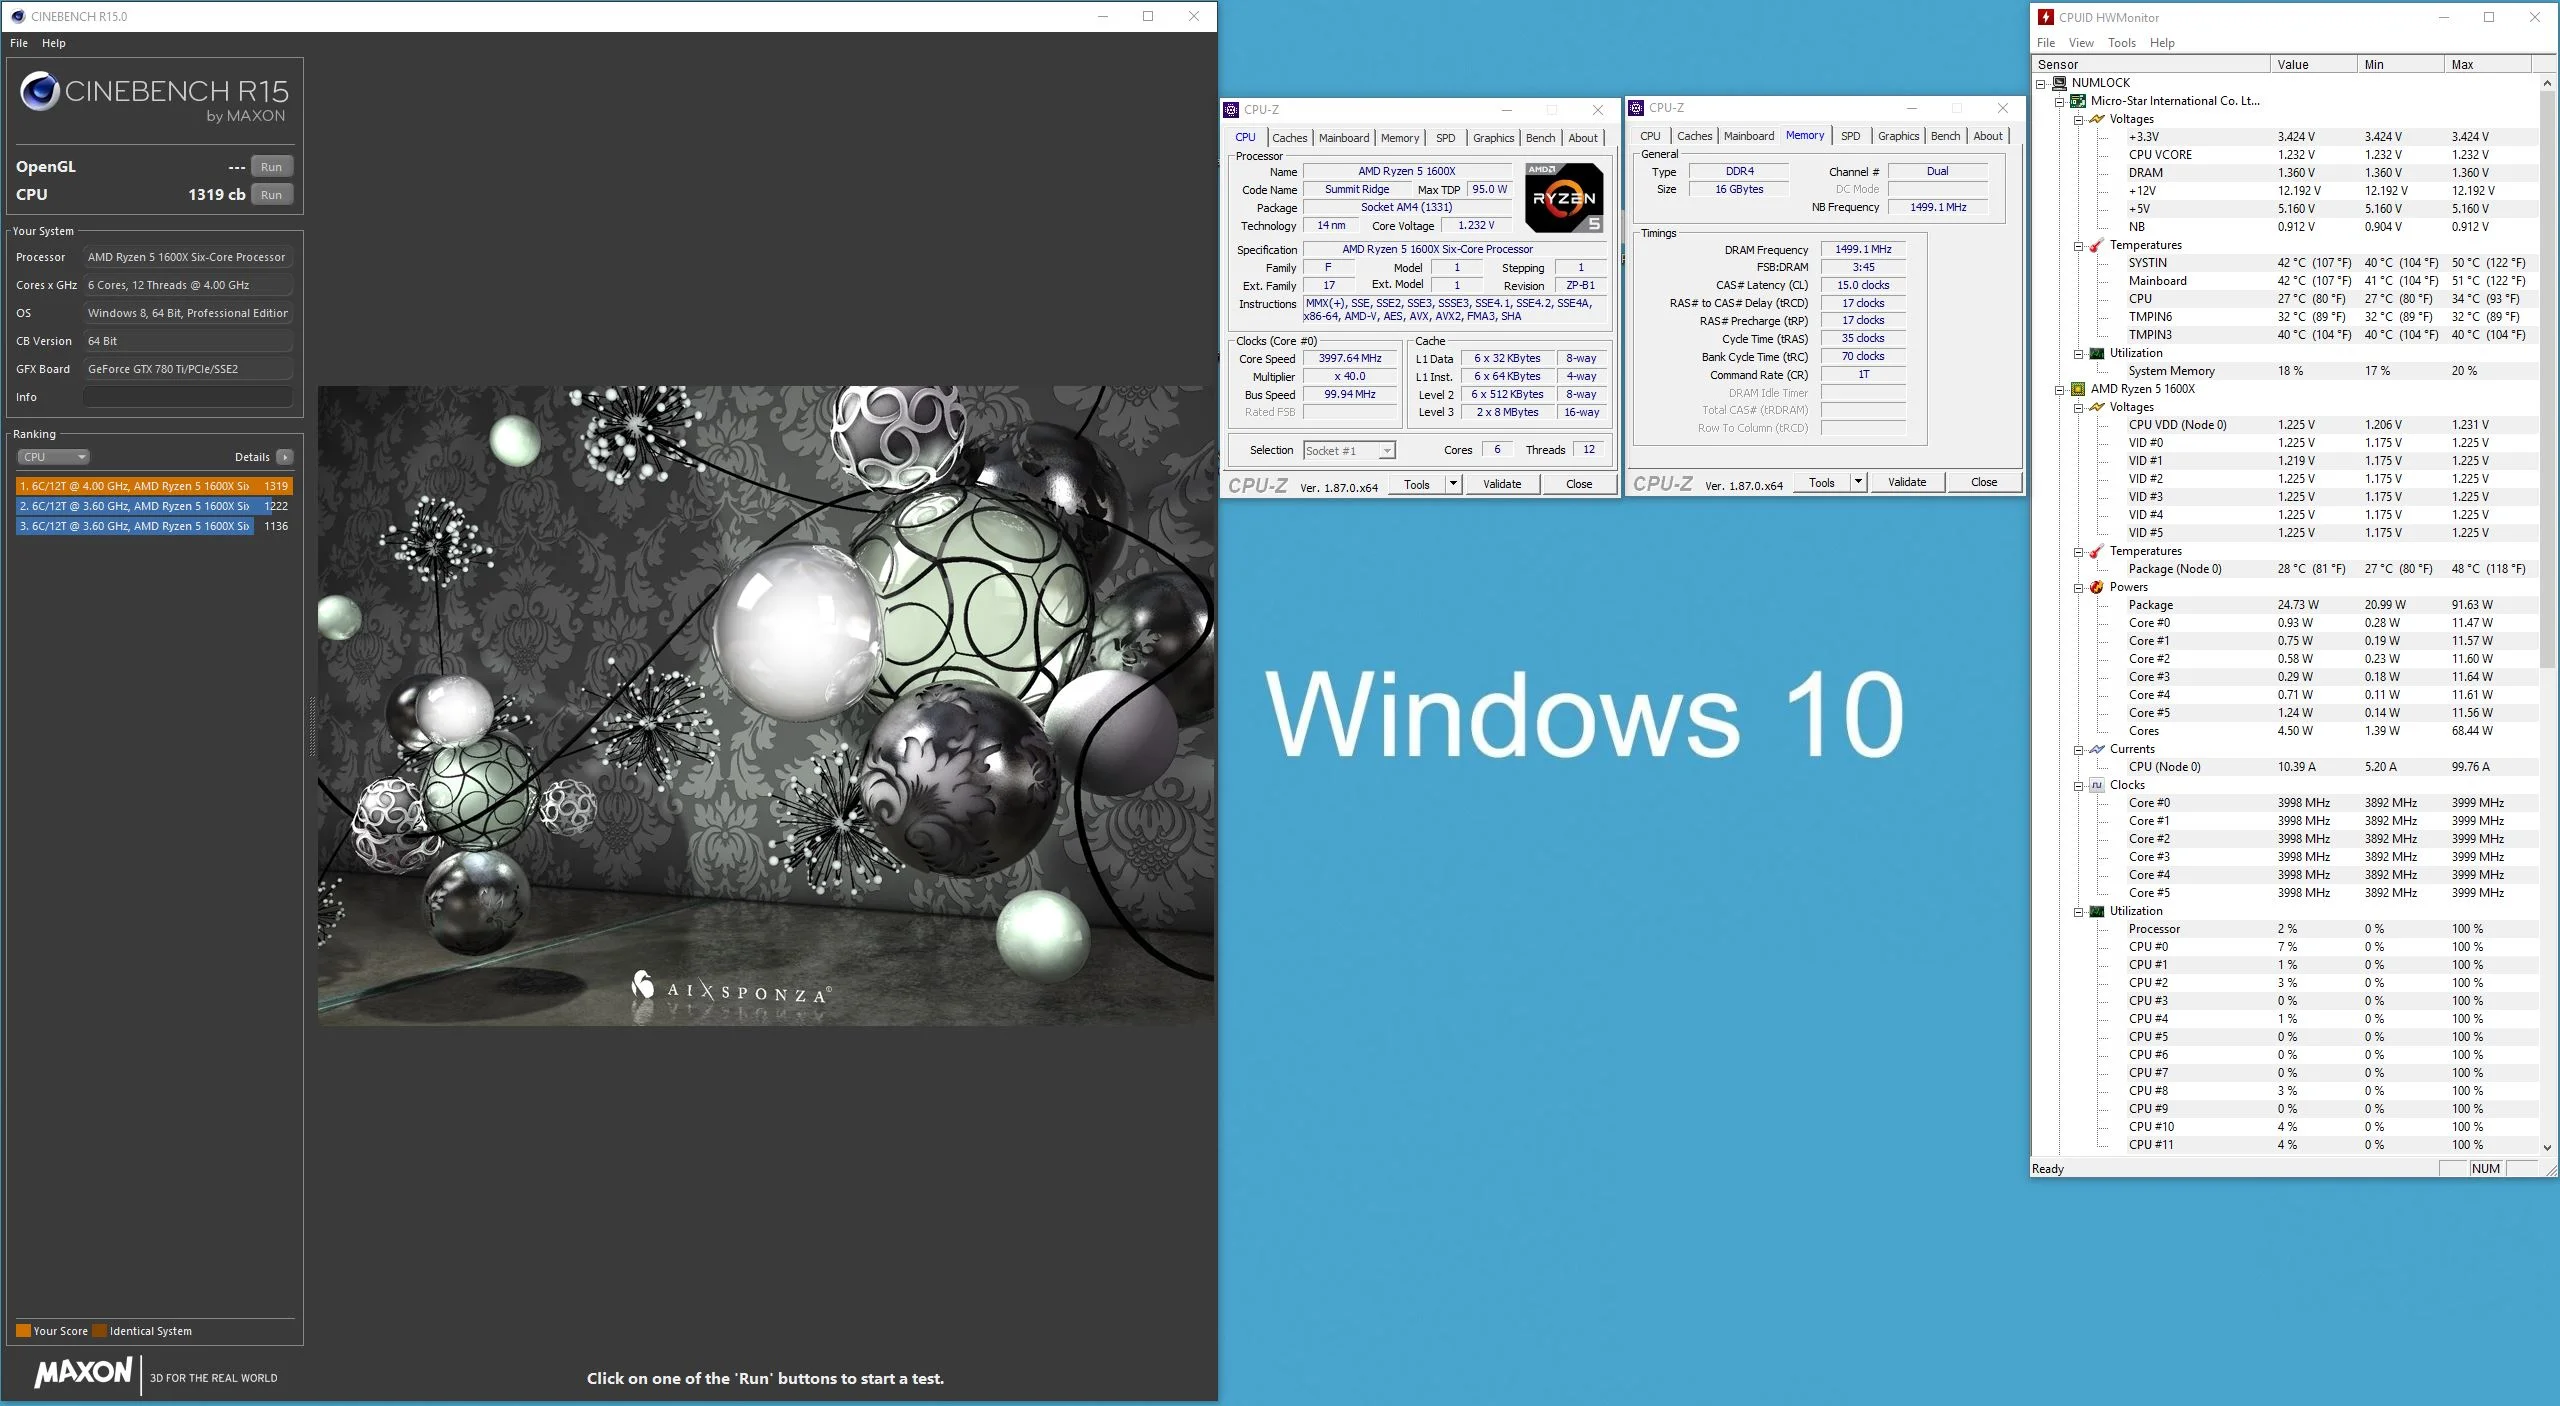Collapse the Micro-Star International tree node
The width and height of the screenshot is (2560, 1406).
tap(2060, 102)
